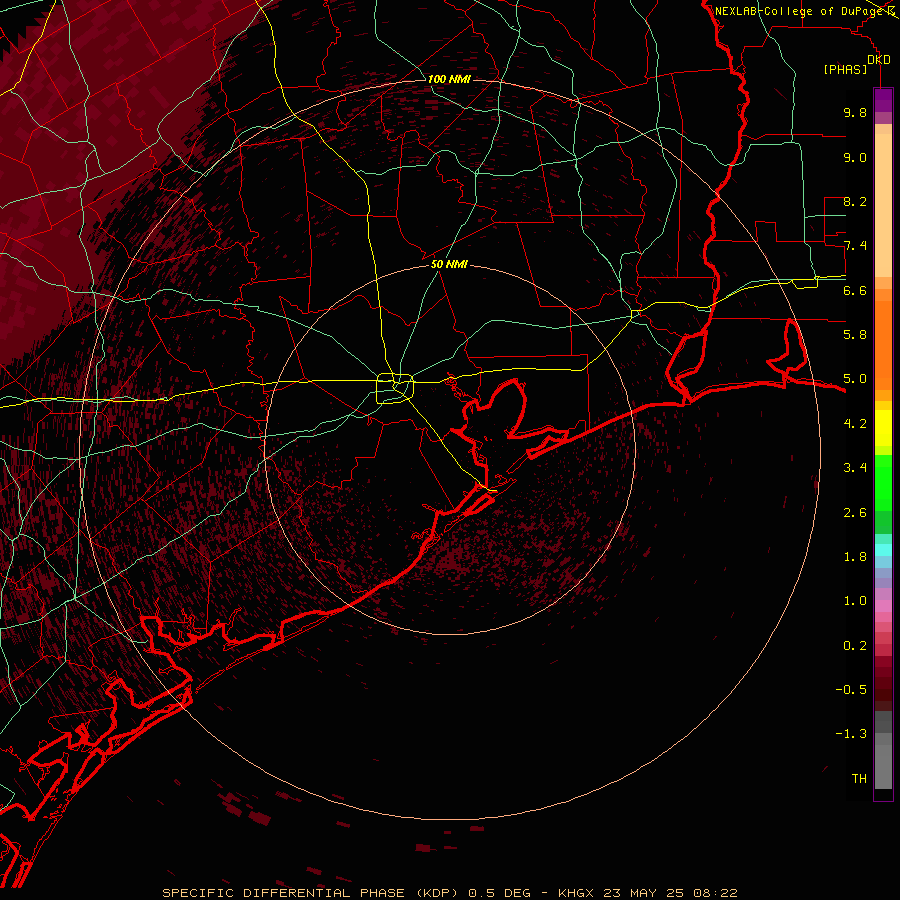The width and height of the screenshot is (900, 900).
Task: Click the 4.2 scale value
Action: pyautogui.click(x=855, y=424)
